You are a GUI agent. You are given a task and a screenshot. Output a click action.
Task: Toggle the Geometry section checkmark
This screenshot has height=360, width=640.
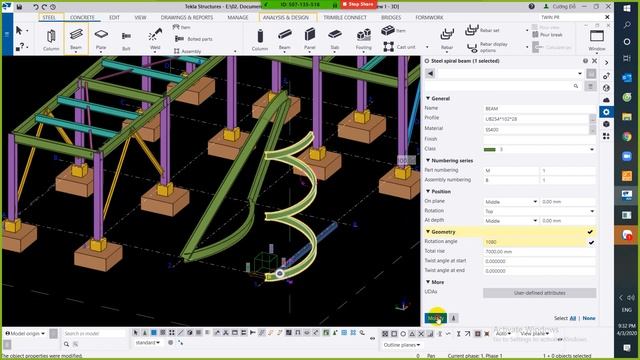click(590, 232)
